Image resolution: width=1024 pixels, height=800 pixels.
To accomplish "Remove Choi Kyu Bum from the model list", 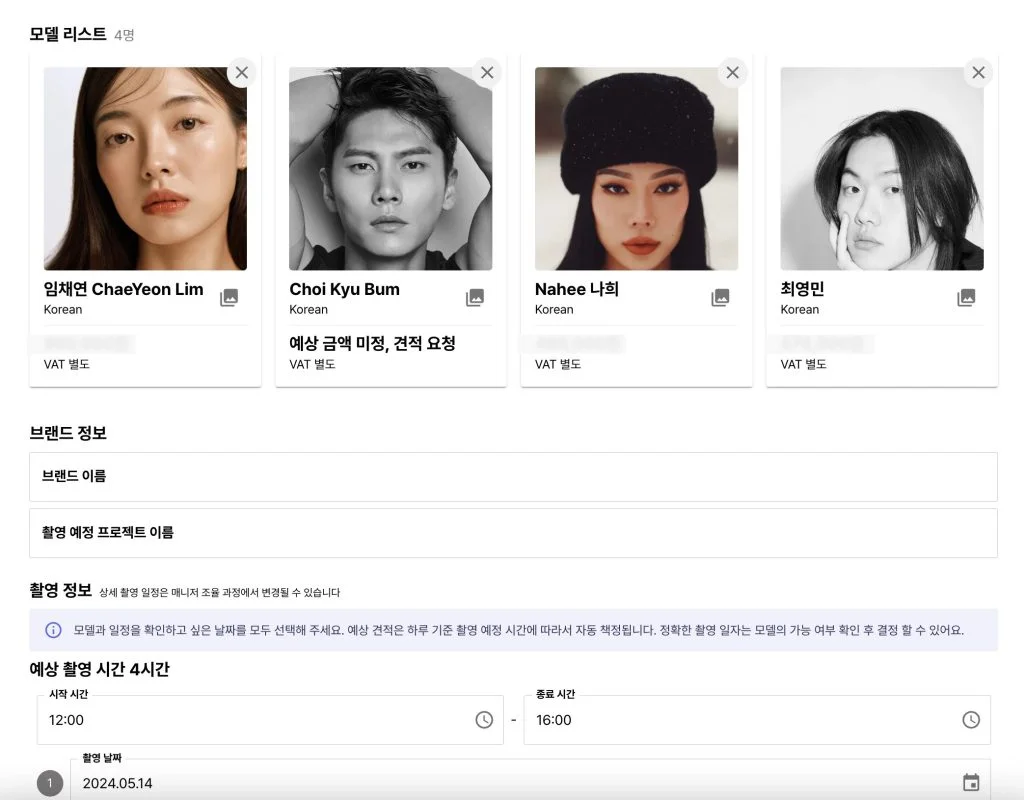I will [x=487, y=72].
